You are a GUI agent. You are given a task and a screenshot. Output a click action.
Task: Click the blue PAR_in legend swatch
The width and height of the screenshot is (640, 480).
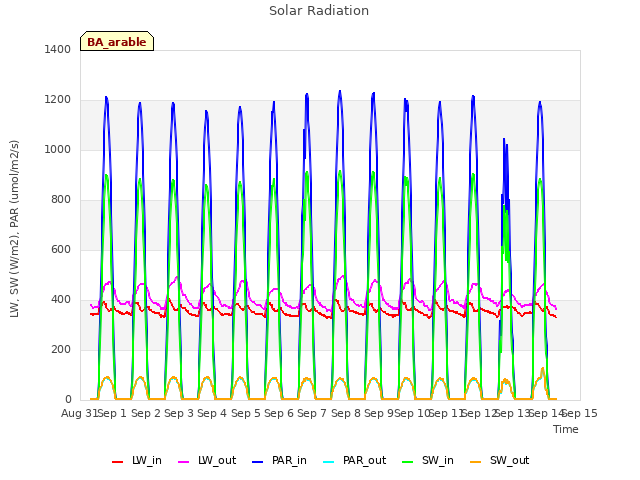tap(258, 462)
